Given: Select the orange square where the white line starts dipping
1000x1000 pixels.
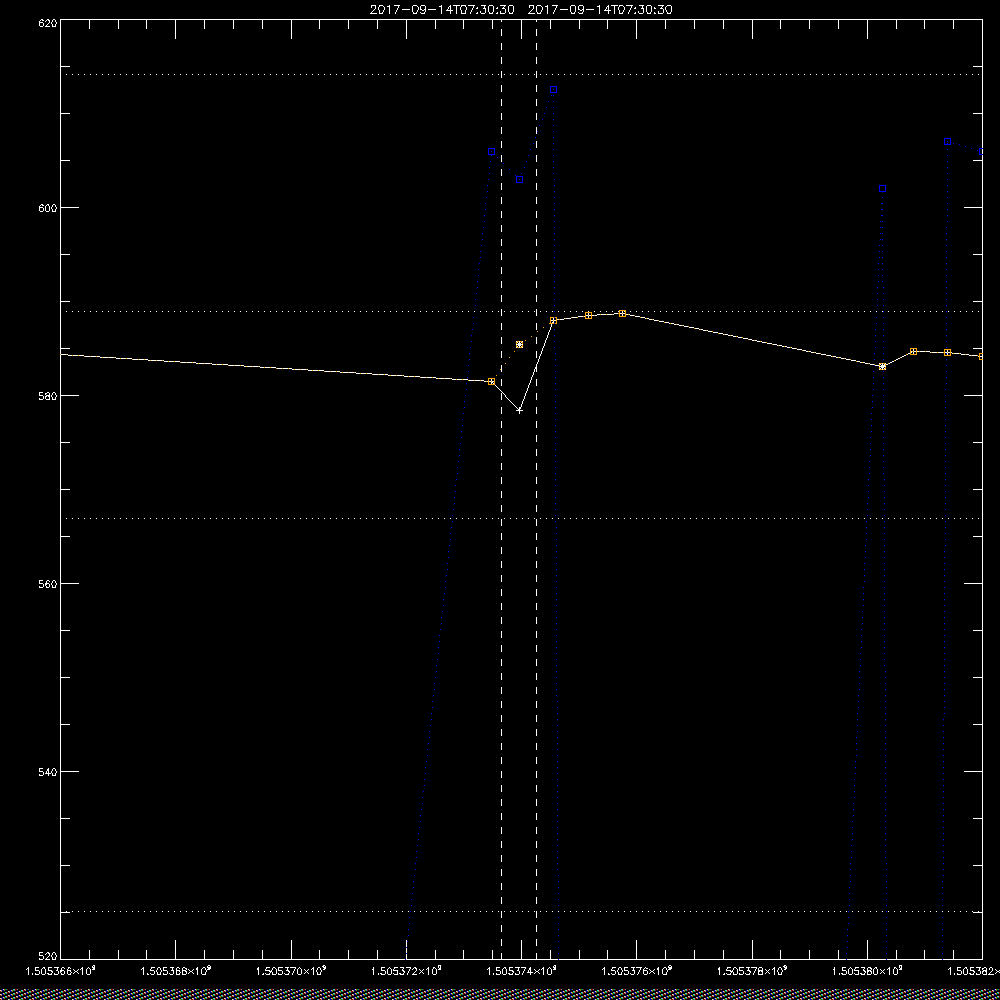Looking at the screenshot, I should tap(491, 381).
